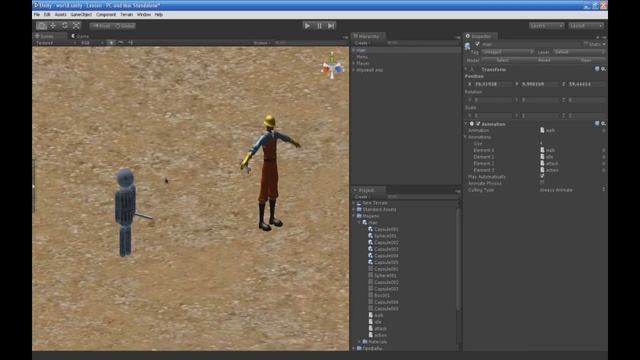Toggle scene lighting button in Scene view bar
640x360 pixels.
[111, 42]
